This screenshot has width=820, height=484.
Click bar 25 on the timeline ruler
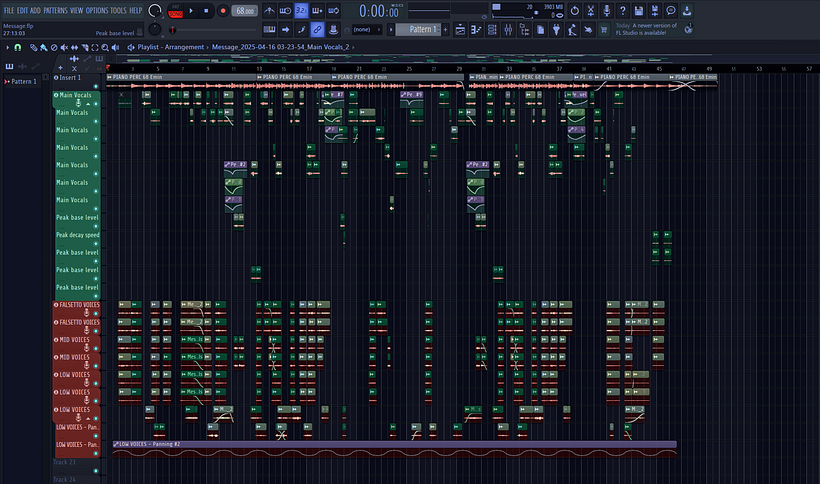409,68
